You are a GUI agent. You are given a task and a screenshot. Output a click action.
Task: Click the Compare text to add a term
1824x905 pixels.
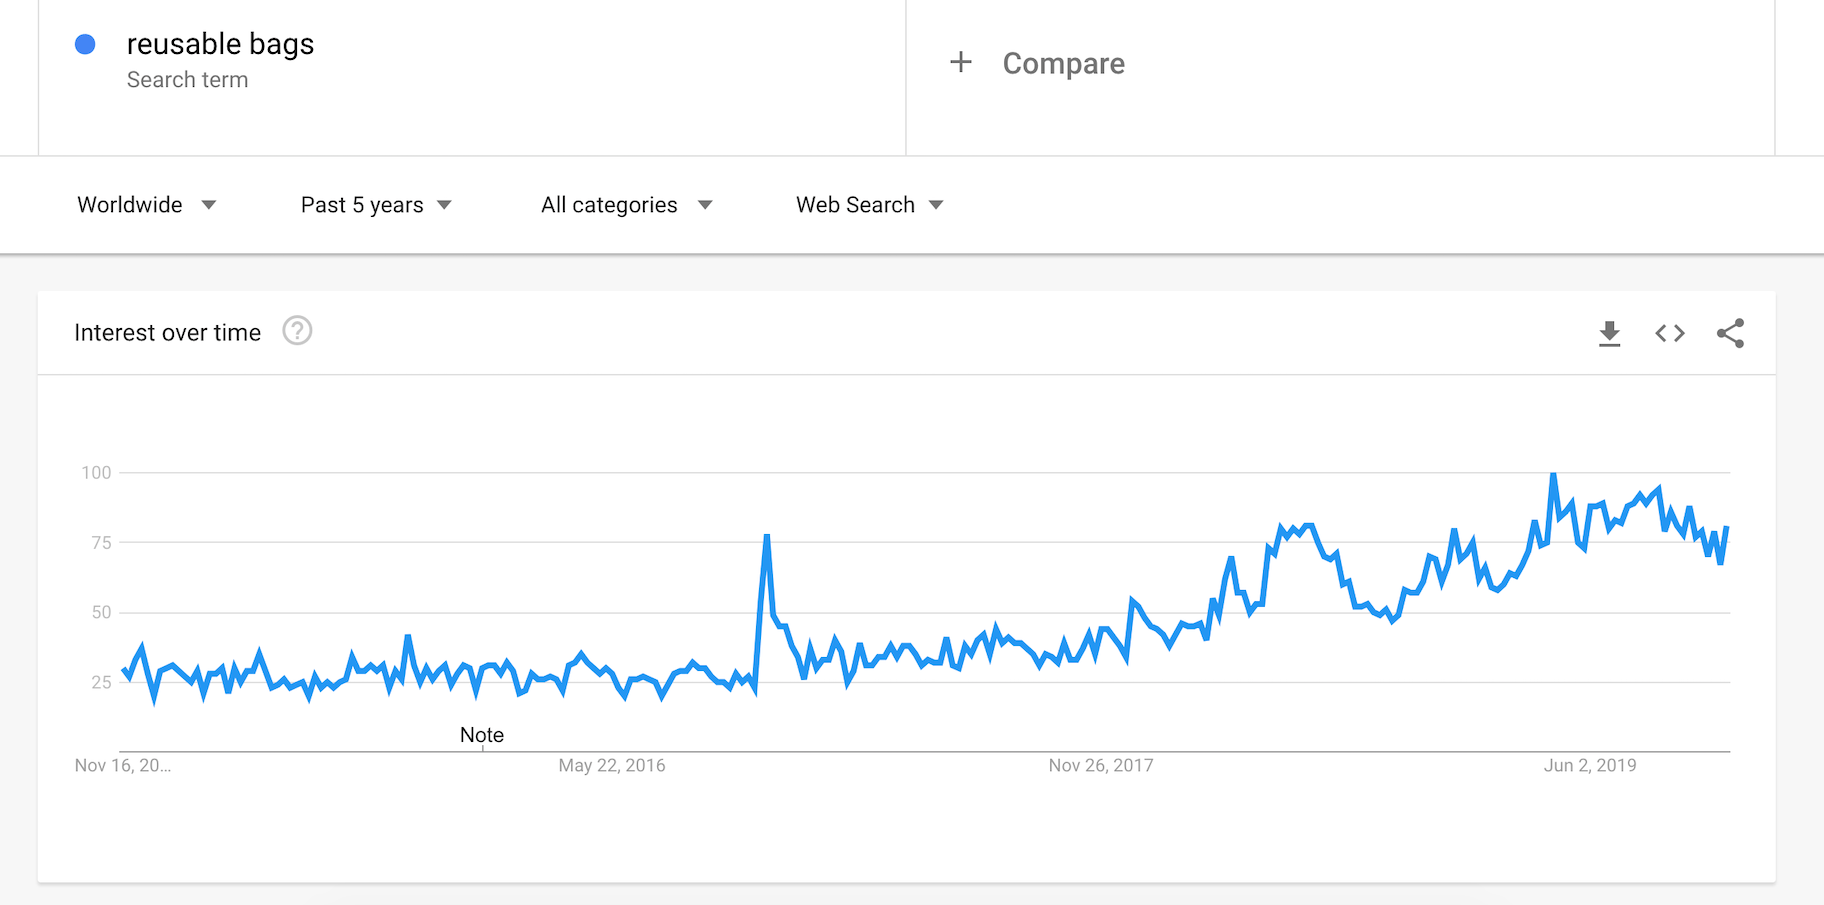(x=1063, y=64)
